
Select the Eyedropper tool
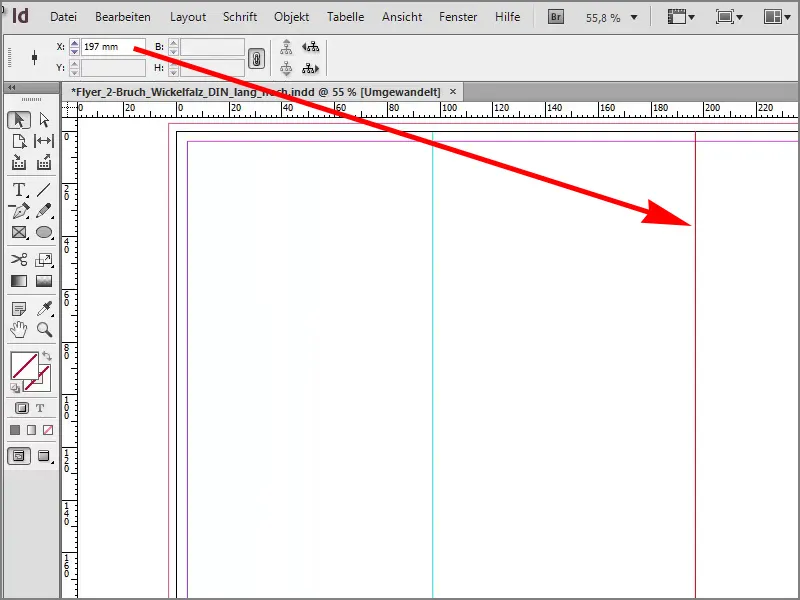click(x=44, y=309)
